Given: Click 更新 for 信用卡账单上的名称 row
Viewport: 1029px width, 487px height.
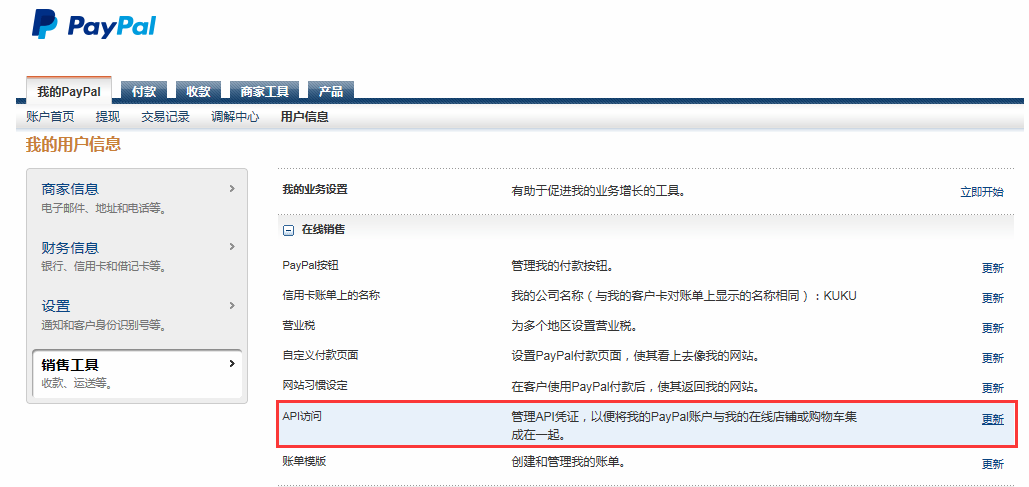Looking at the screenshot, I should [x=992, y=298].
